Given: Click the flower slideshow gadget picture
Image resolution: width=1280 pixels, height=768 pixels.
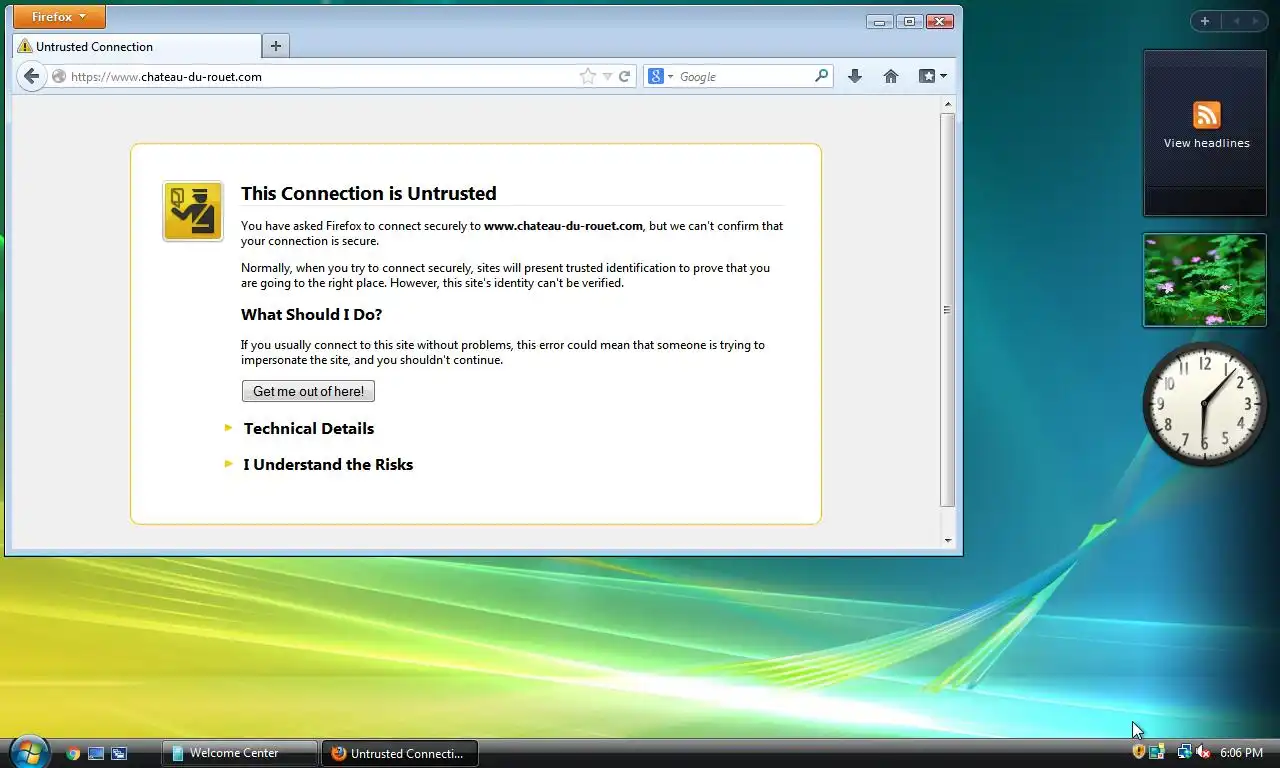Looking at the screenshot, I should click(1205, 280).
